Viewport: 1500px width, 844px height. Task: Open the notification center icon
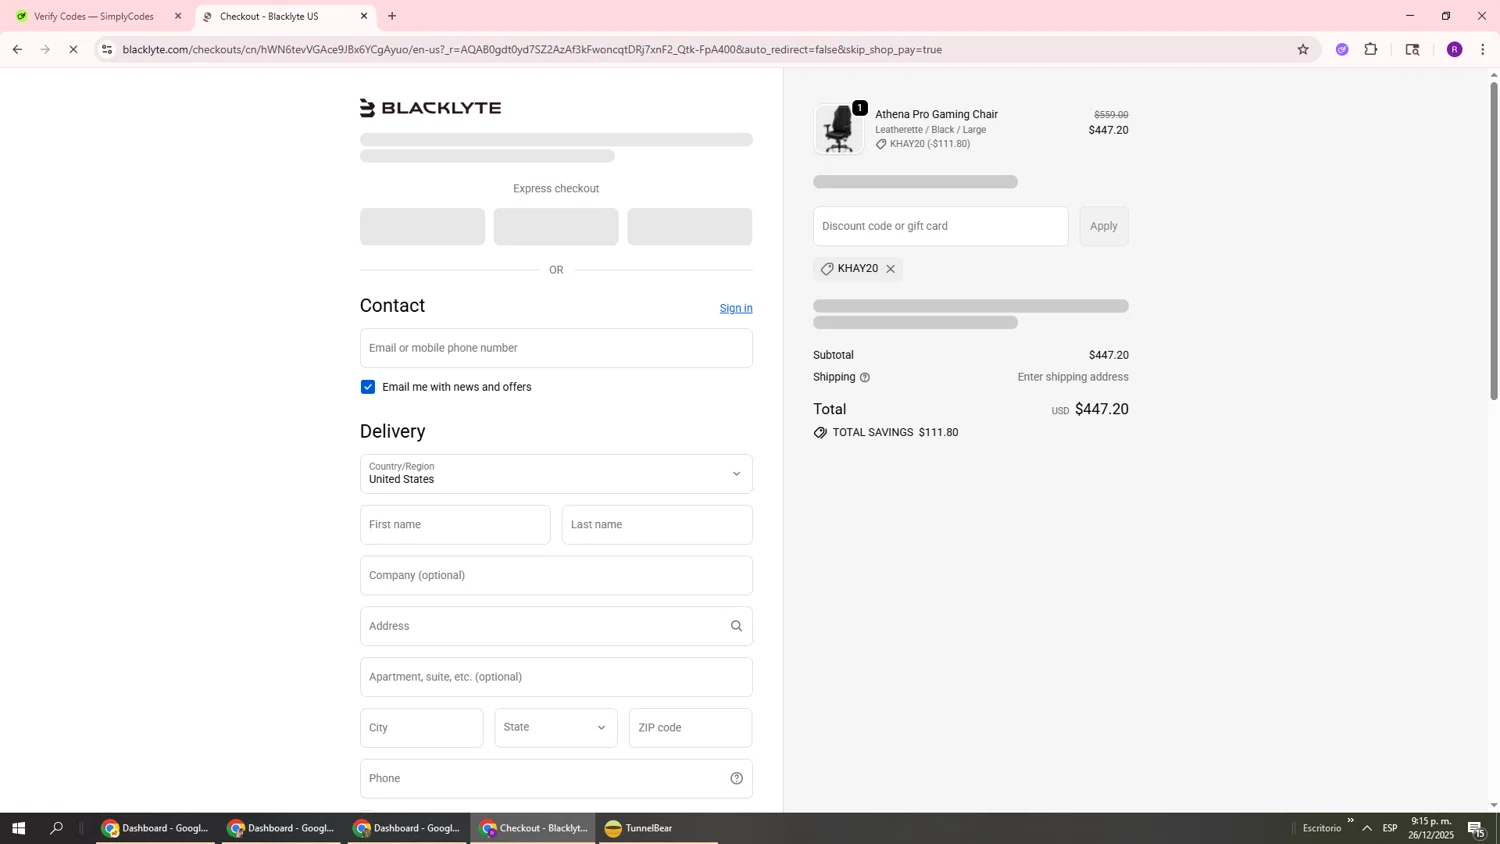(1476, 829)
